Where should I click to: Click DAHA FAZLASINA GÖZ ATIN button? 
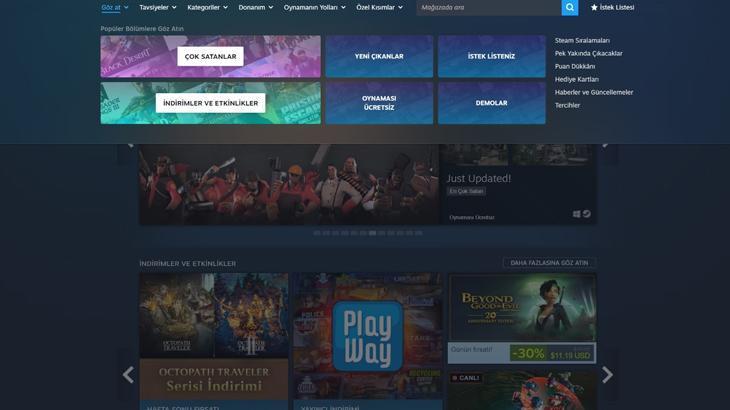pos(549,263)
